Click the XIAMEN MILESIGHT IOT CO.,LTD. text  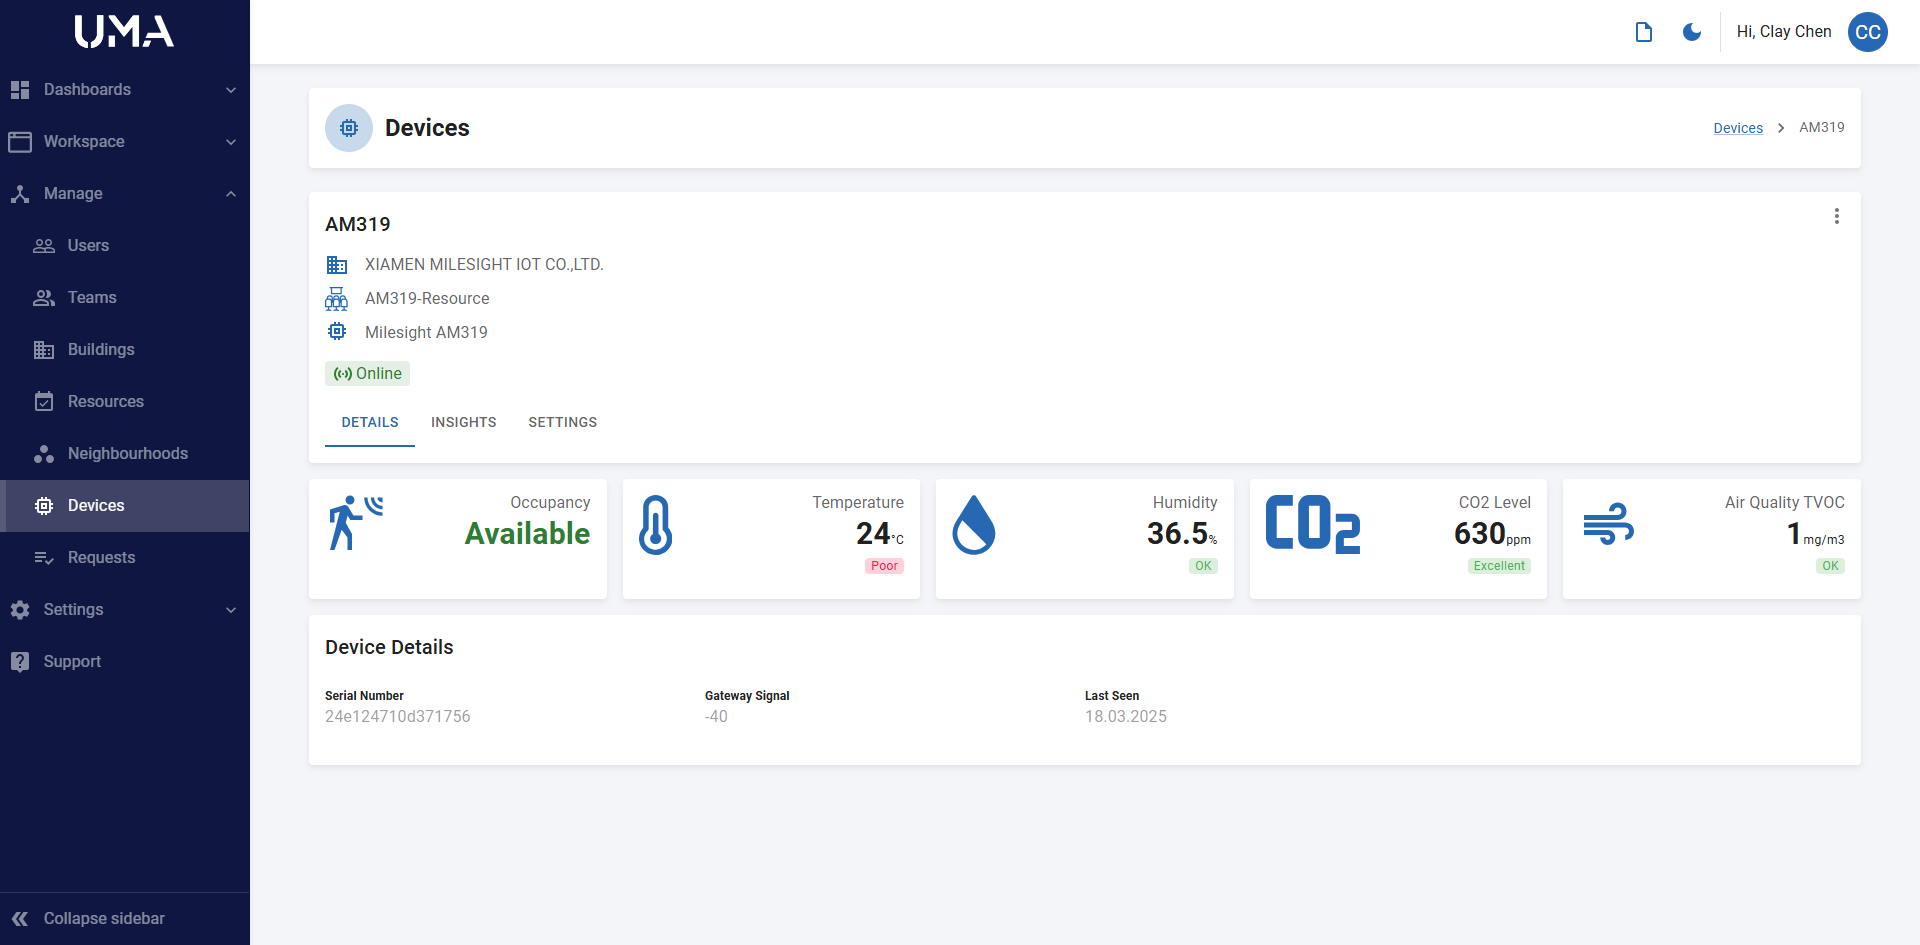(x=484, y=265)
